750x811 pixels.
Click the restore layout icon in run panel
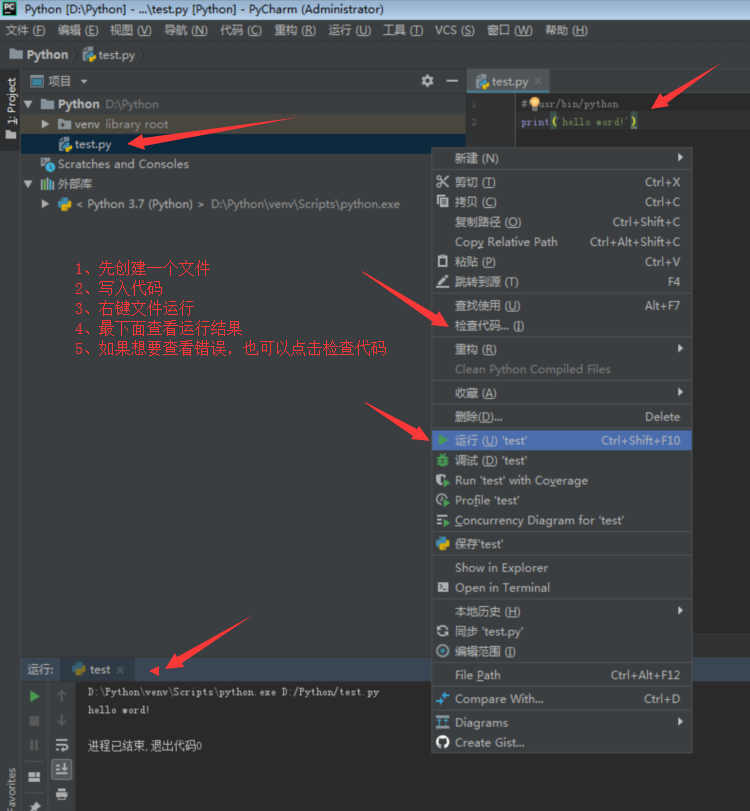pyautogui.click(x=34, y=777)
